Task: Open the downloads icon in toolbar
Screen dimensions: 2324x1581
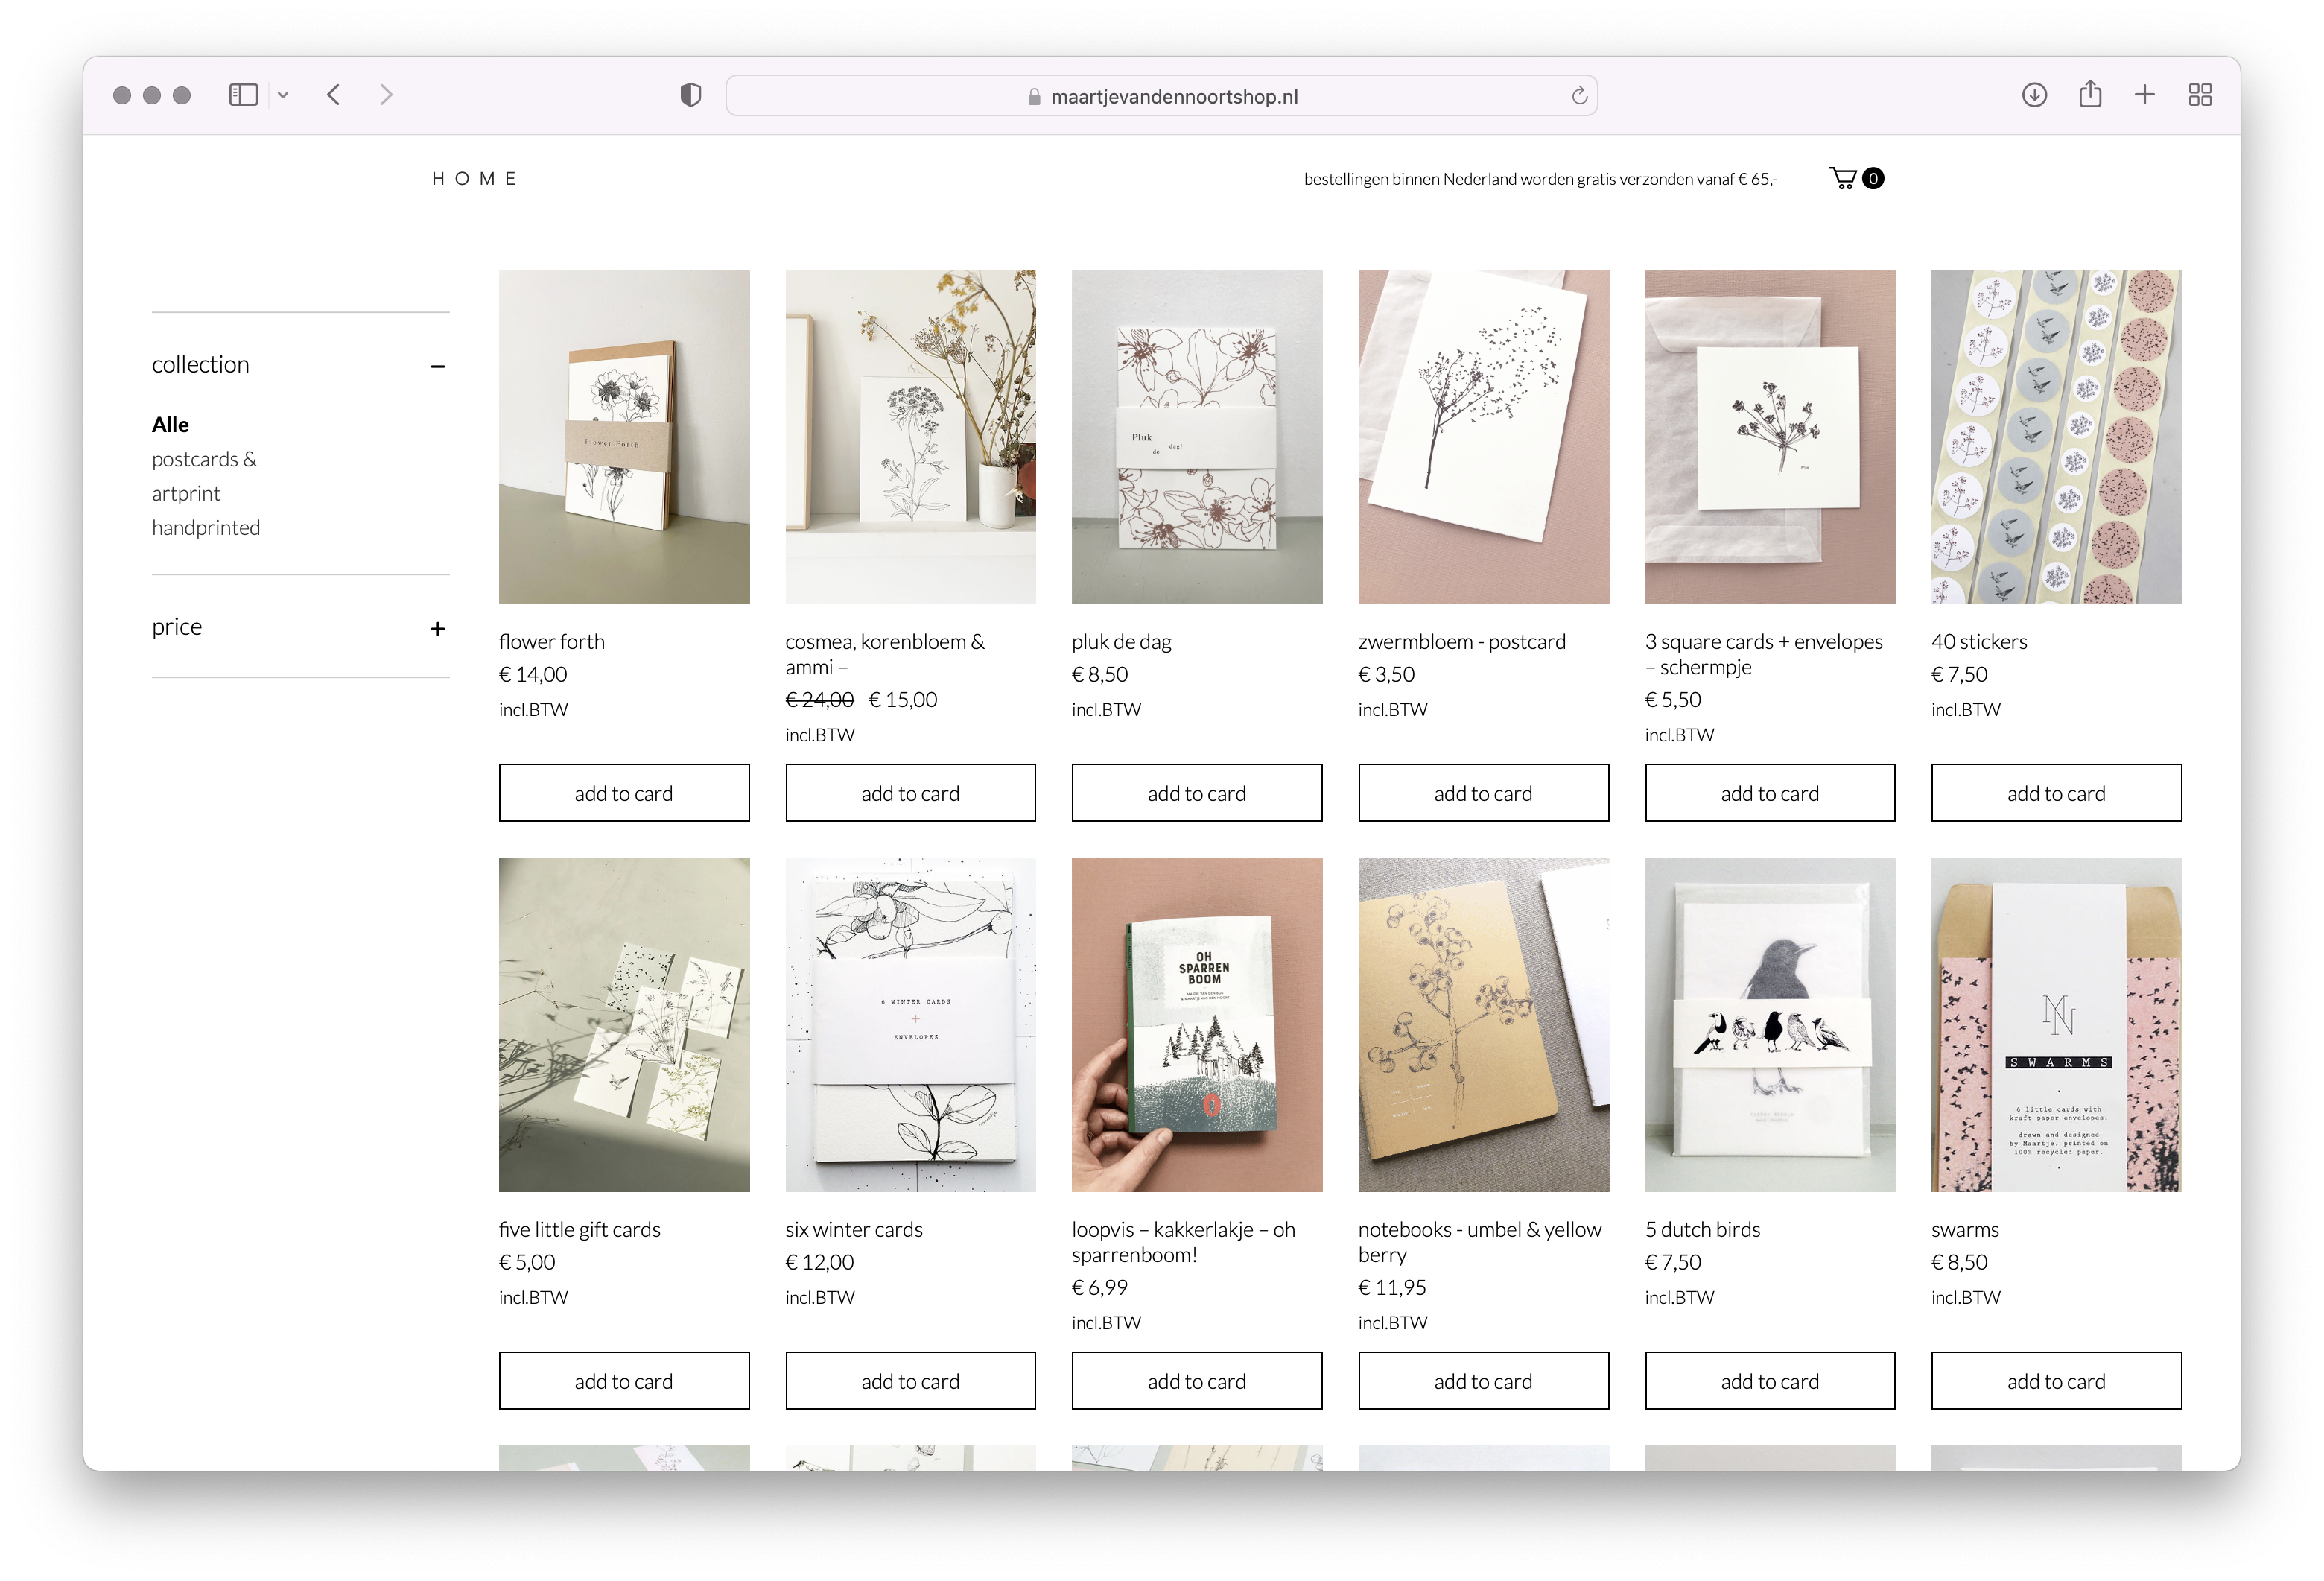Action: [2034, 95]
